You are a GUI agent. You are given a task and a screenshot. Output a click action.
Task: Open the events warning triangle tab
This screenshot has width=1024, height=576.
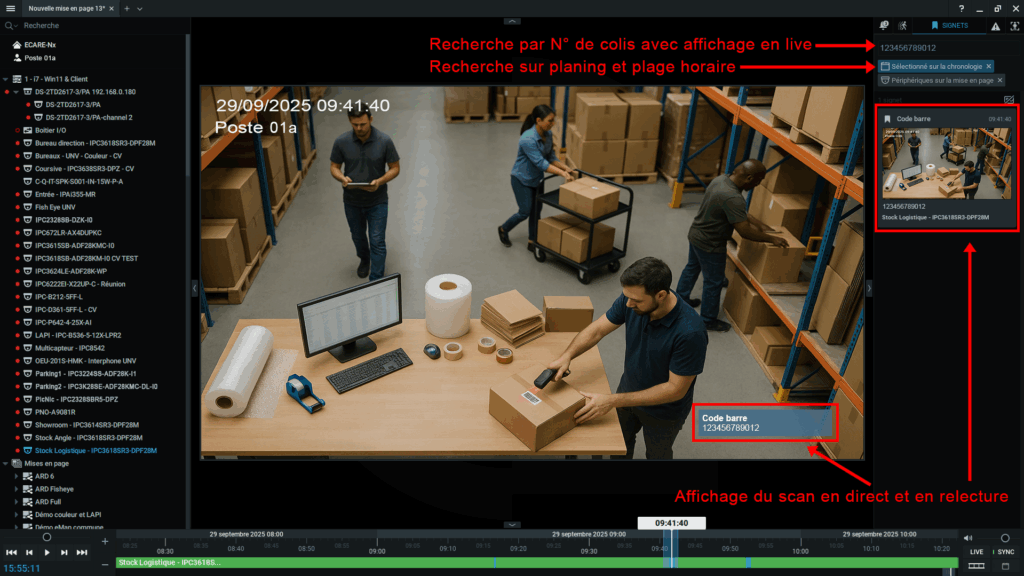point(995,26)
